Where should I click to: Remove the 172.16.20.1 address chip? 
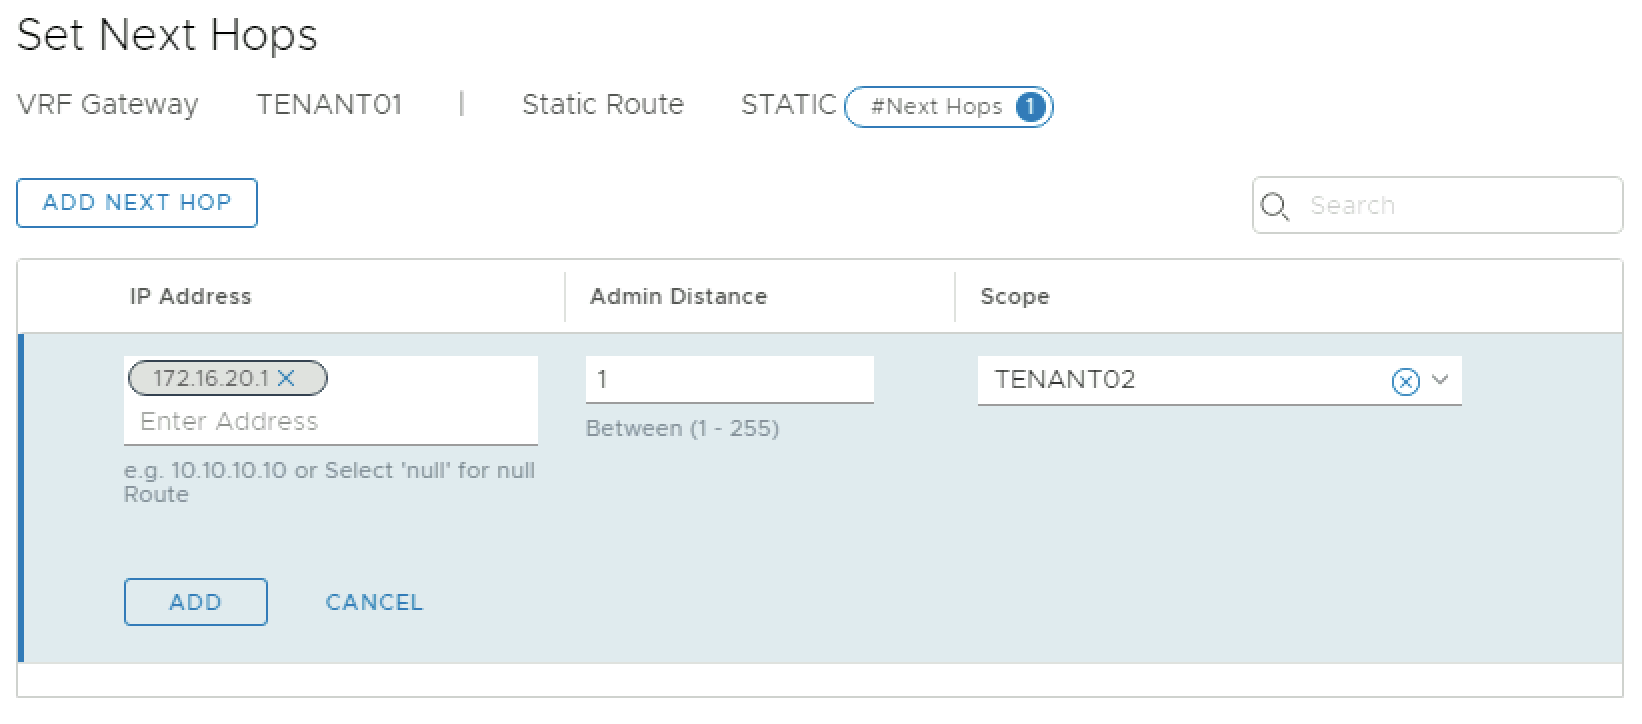[287, 378]
